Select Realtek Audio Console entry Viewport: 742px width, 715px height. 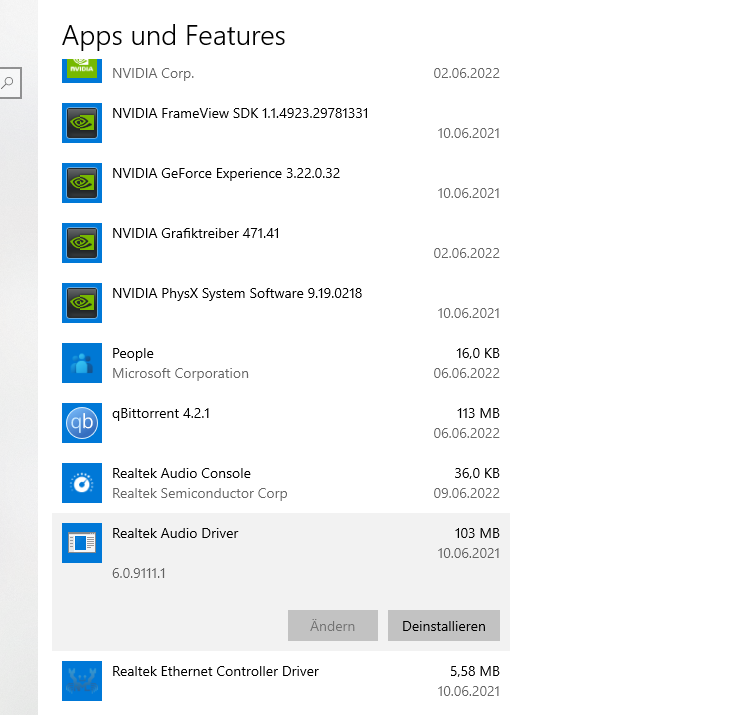[281, 483]
